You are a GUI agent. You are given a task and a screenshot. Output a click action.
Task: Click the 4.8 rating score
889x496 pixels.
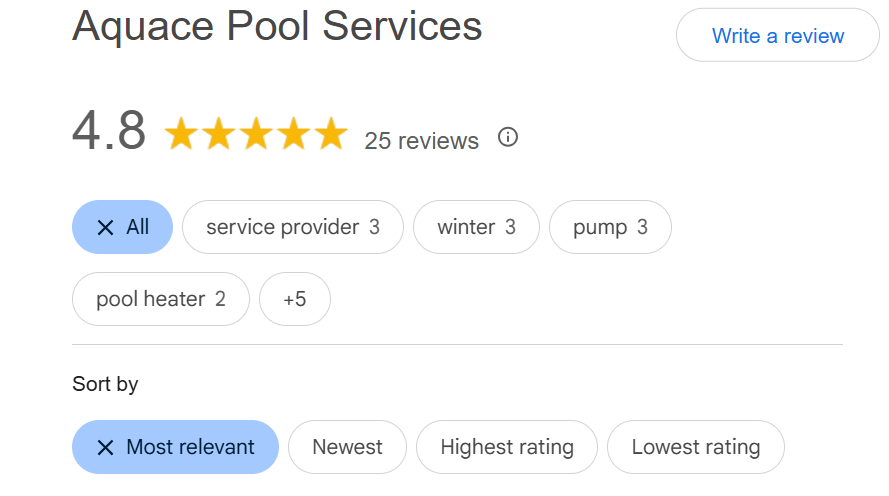pyautogui.click(x=109, y=131)
